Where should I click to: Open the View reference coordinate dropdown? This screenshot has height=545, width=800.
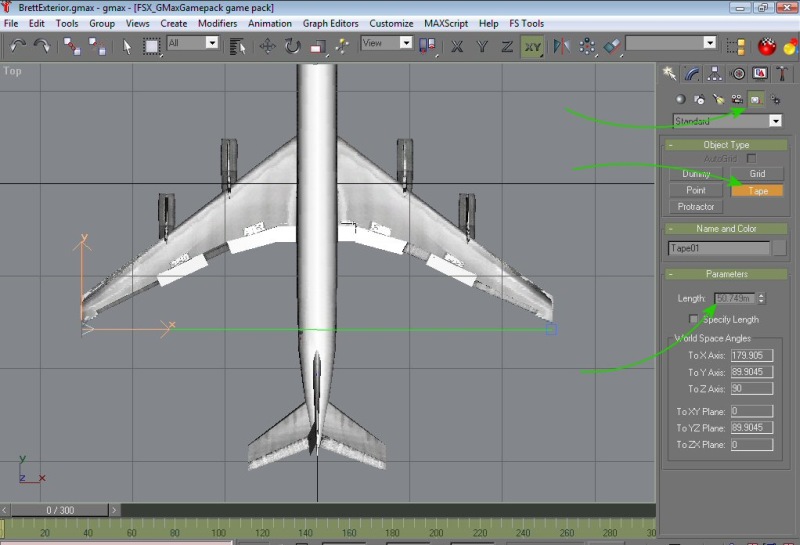coord(406,43)
